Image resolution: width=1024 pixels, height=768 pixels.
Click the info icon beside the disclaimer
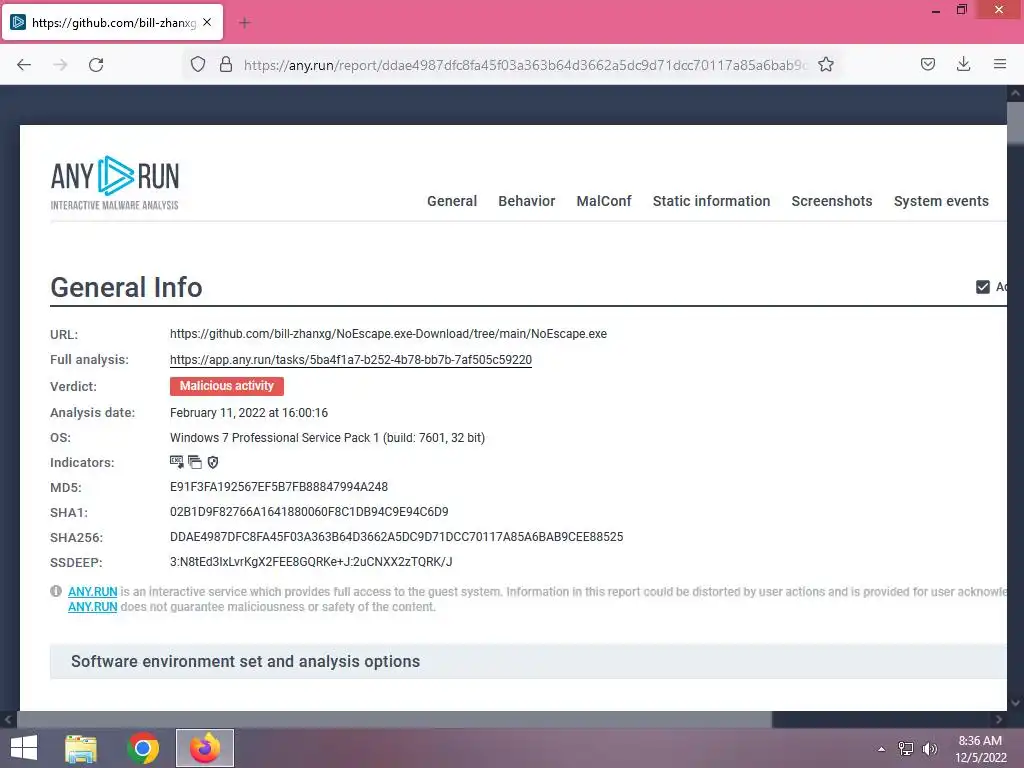tap(56, 592)
